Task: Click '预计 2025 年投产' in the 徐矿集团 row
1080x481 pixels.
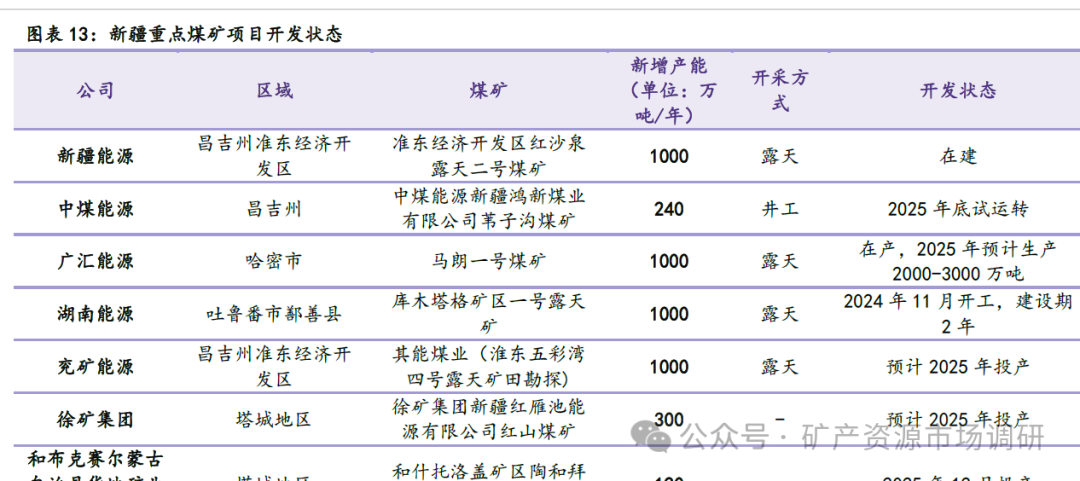Action: click(958, 419)
